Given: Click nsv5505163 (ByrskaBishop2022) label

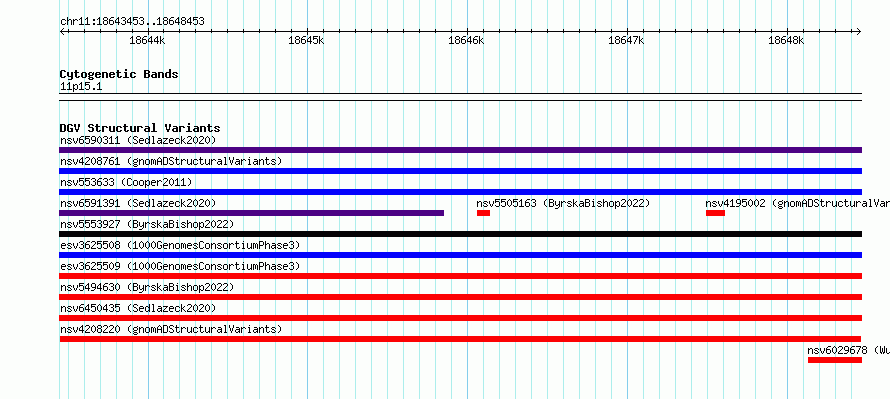Looking at the screenshot, I should tap(563, 203).
